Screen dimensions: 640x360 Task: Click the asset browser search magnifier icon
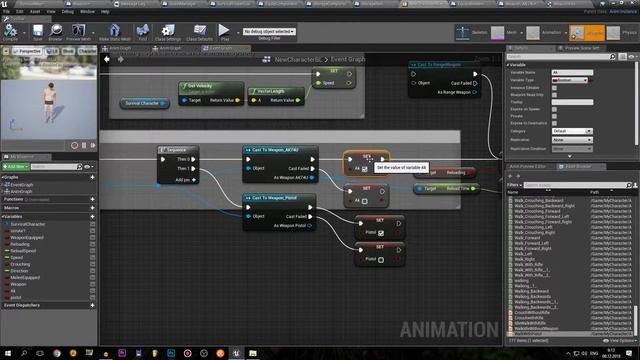click(629, 185)
